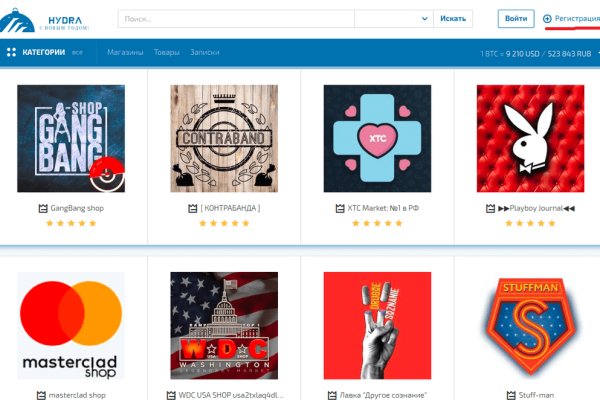Screen dimensions: 600x400
Task: Expand the search category dropdown chevron
Action: (424, 18)
